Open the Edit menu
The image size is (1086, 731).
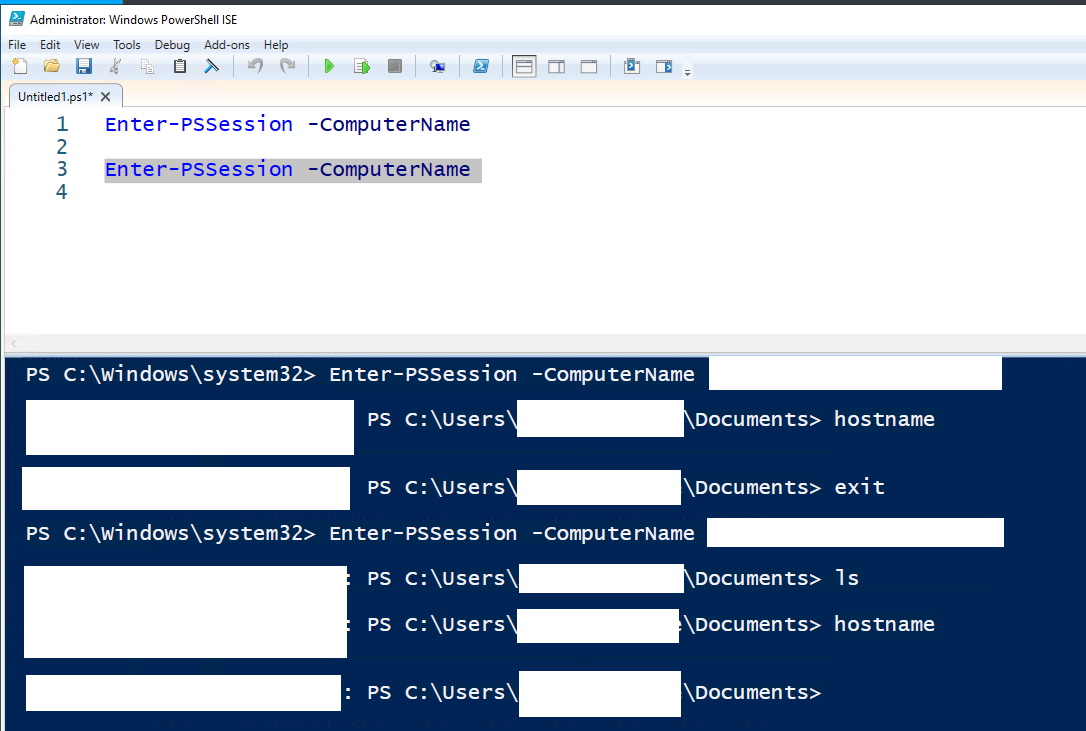[x=50, y=45]
